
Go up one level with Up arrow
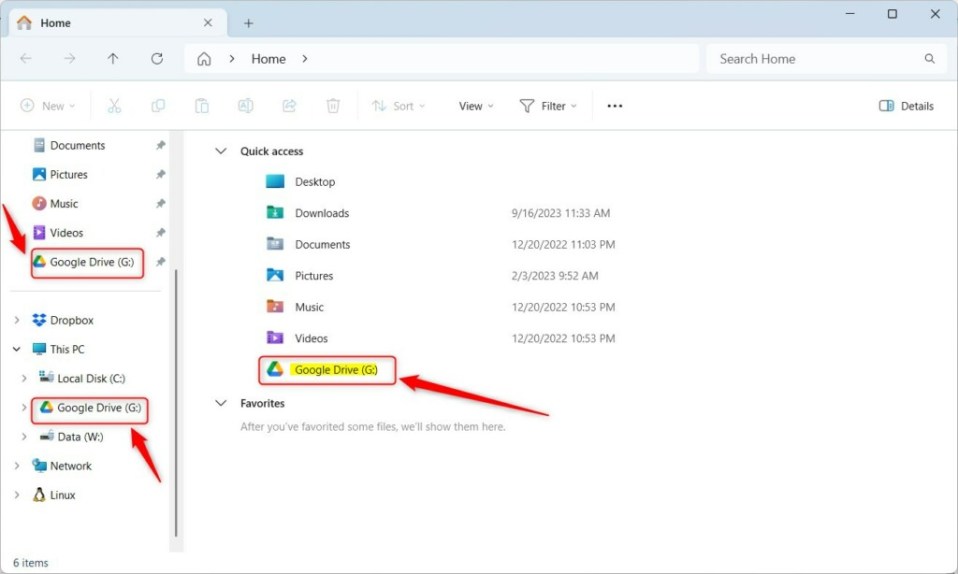113,59
